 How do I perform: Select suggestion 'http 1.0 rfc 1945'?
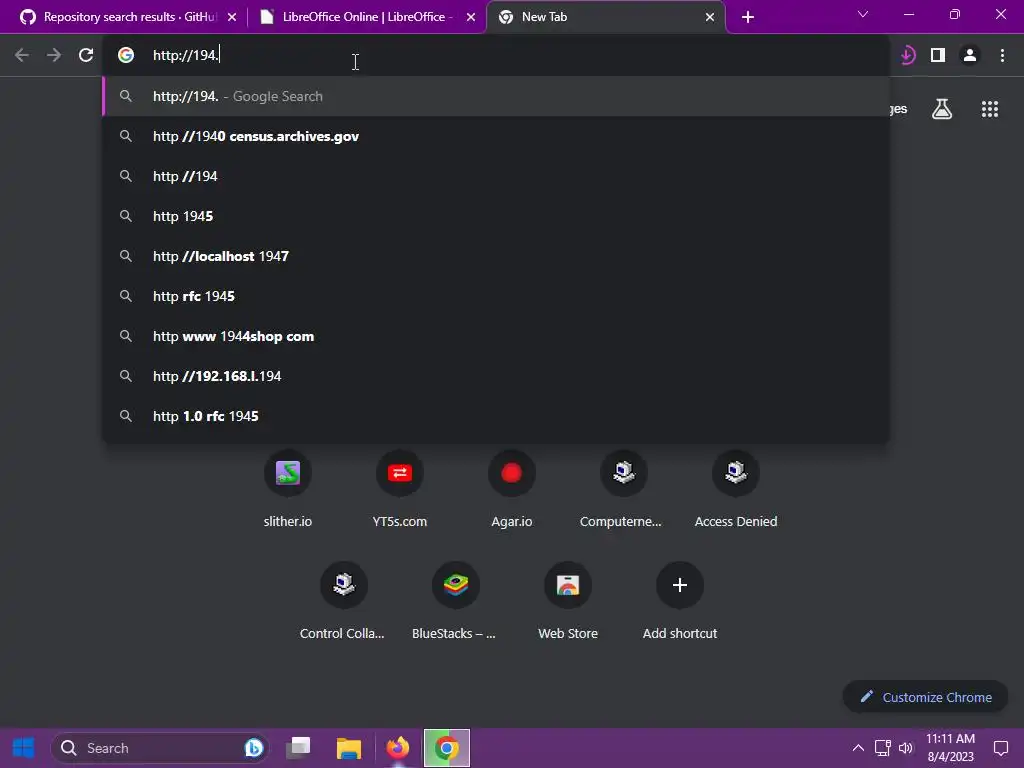coord(496,416)
